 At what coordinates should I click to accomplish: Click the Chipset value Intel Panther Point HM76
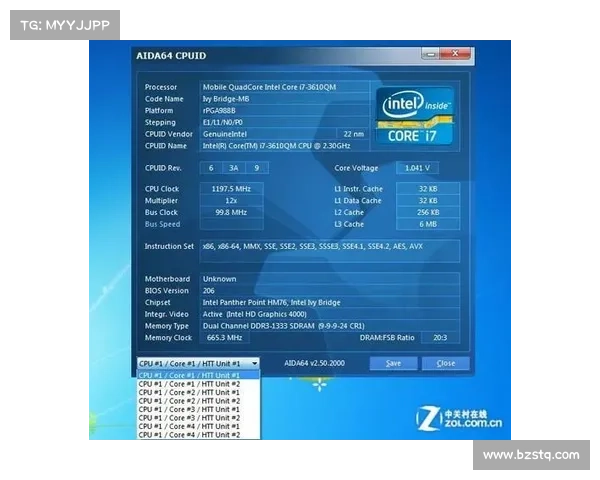click(x=329, y=302)
